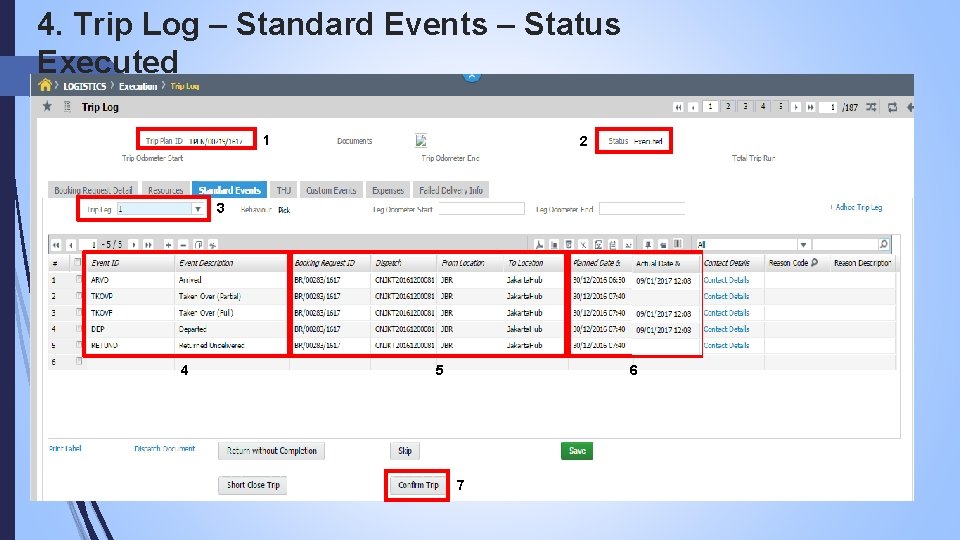Add a row with the plus icon
This screenshot has height=540, width=960.
[x=168, y=245]
